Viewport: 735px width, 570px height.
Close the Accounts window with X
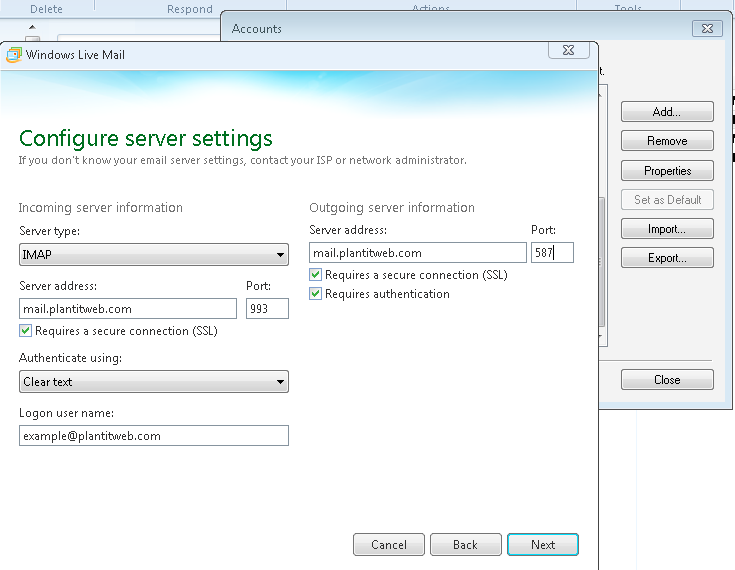pos(707,29)
